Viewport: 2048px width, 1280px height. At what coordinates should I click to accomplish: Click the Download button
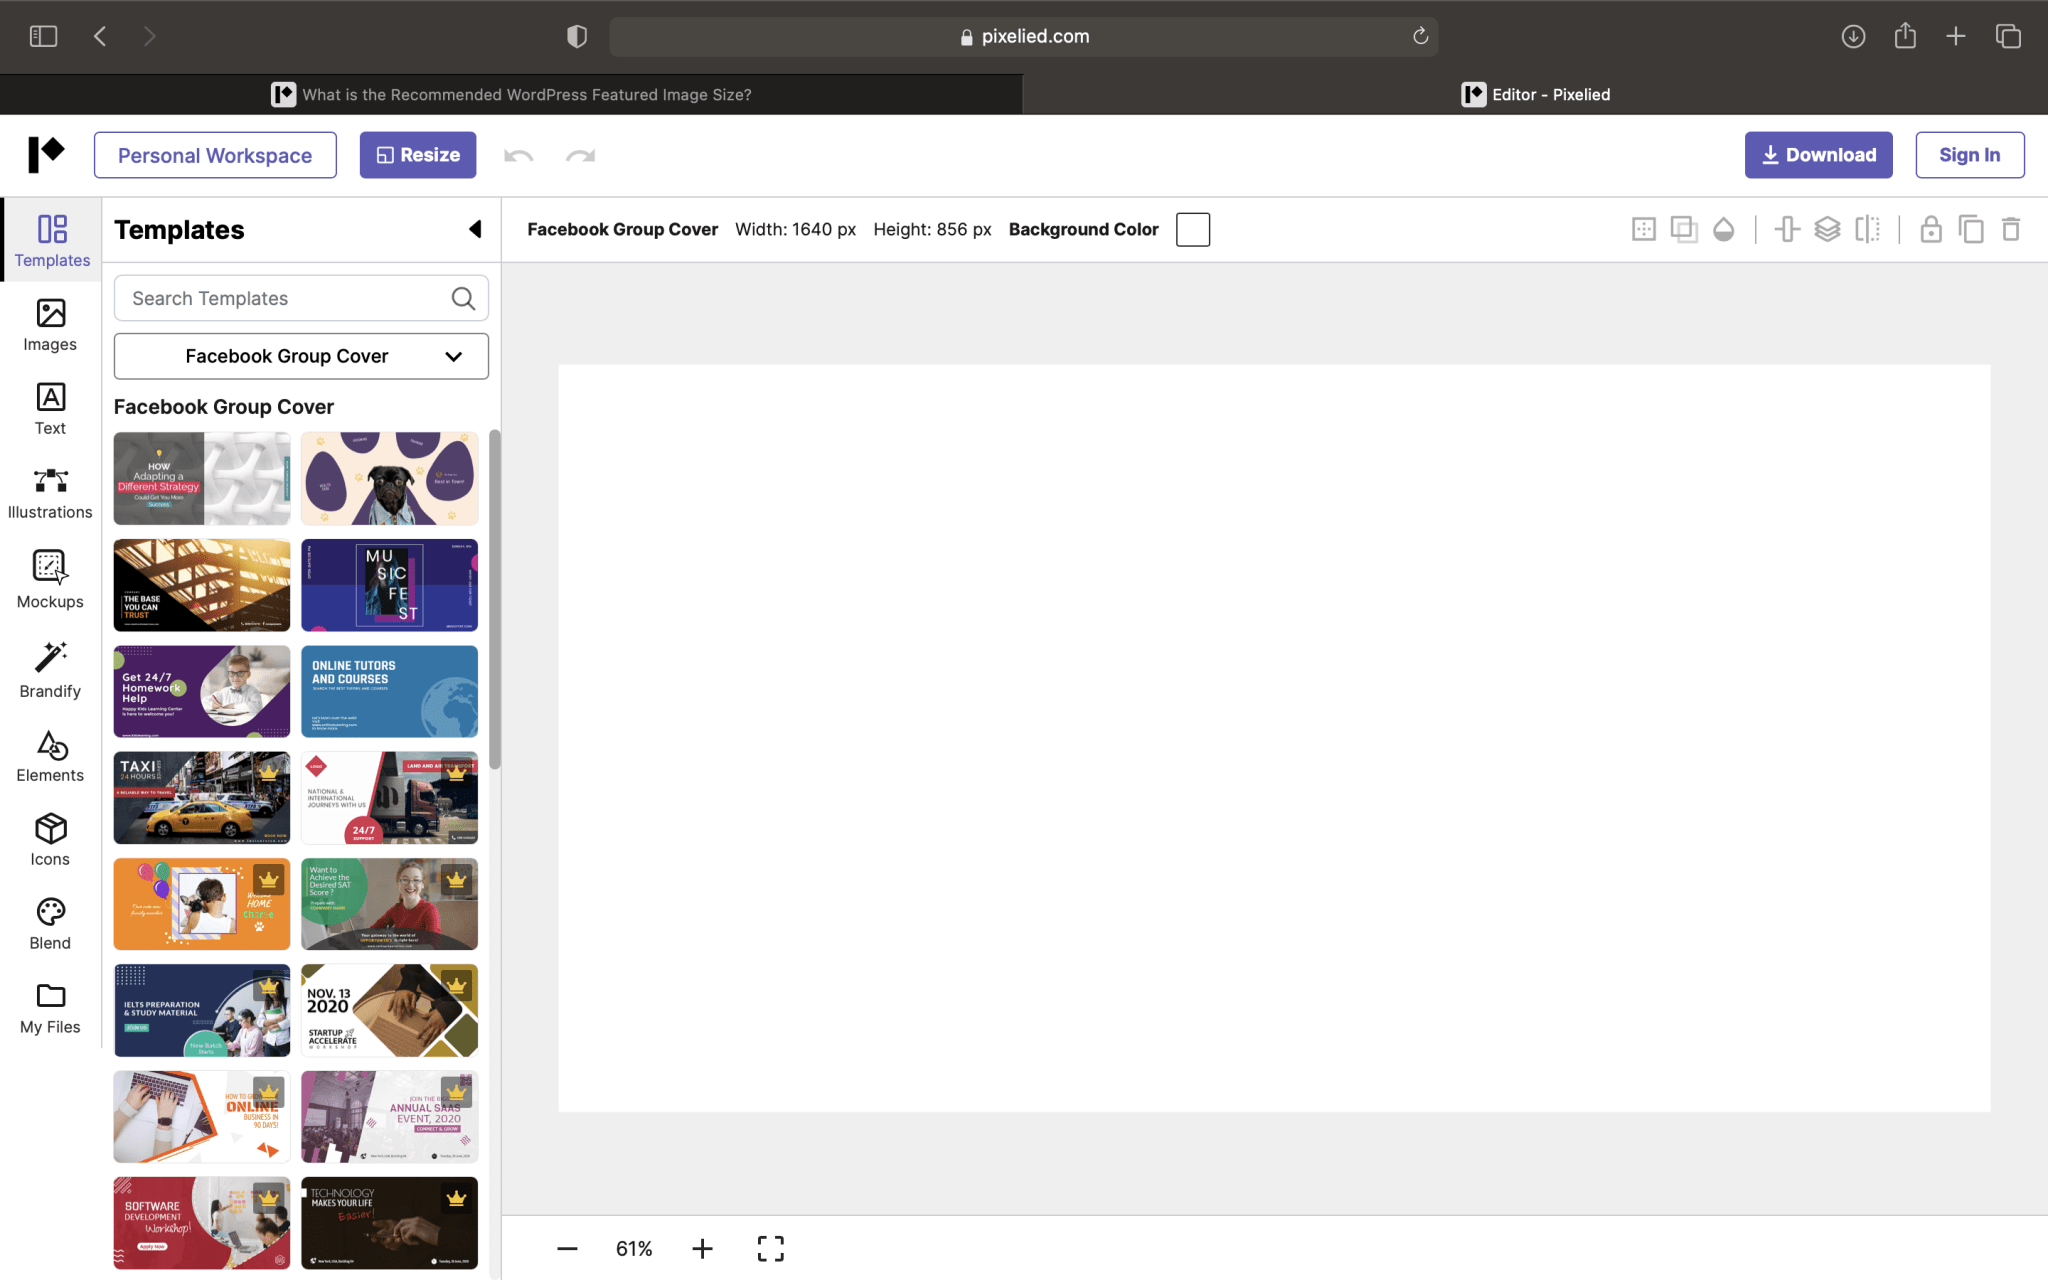[1818, 155]
